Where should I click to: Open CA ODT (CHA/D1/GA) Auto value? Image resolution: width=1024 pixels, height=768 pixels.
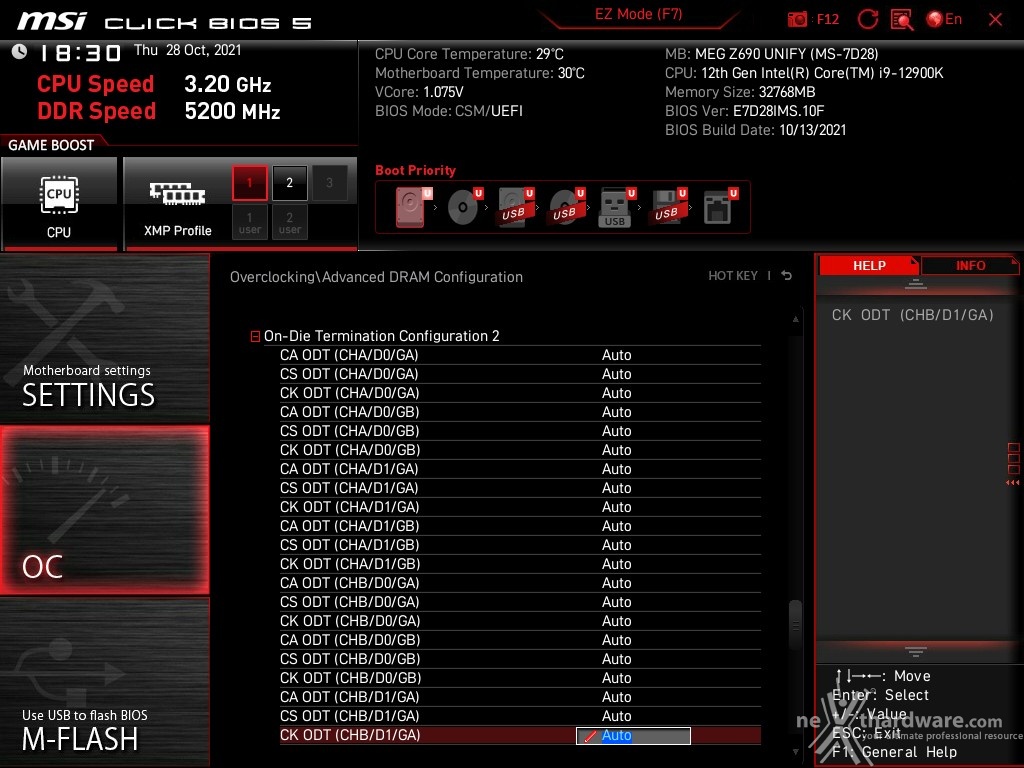coord(616,469)
